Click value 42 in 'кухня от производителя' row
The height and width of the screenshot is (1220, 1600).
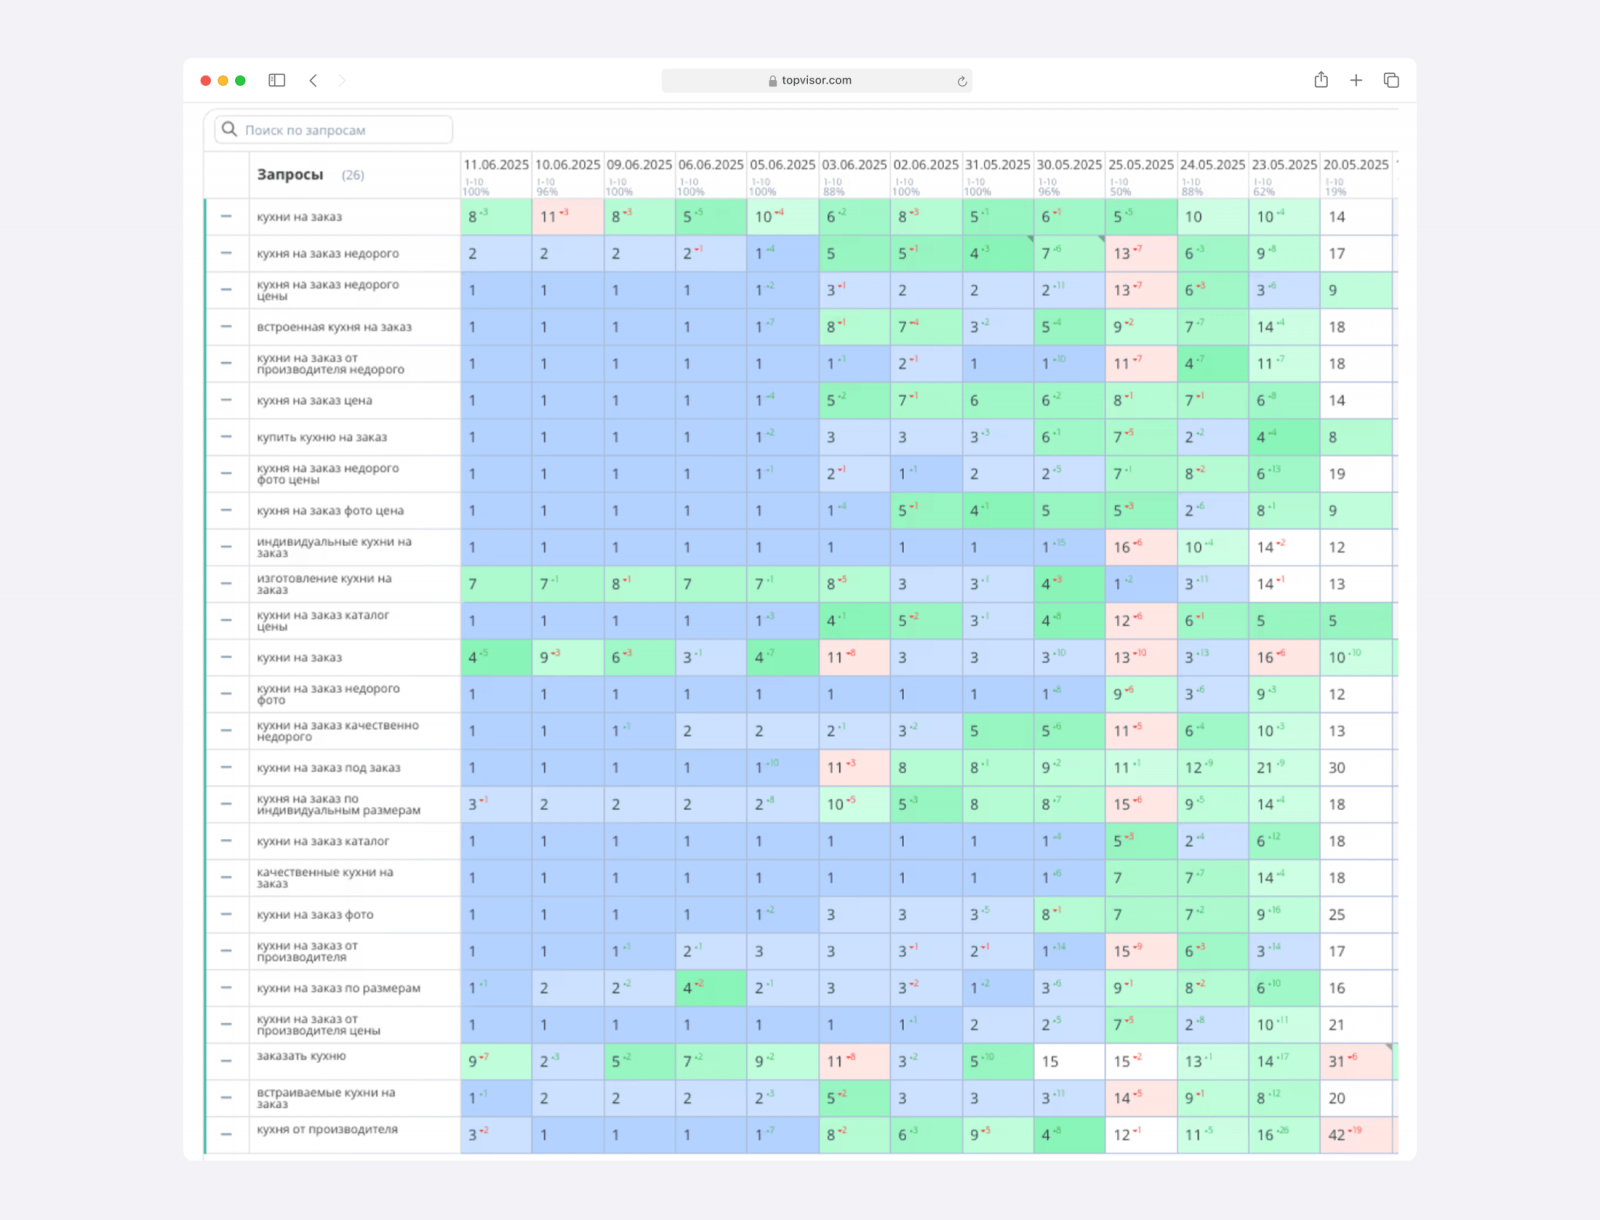pos(1337,1135)
